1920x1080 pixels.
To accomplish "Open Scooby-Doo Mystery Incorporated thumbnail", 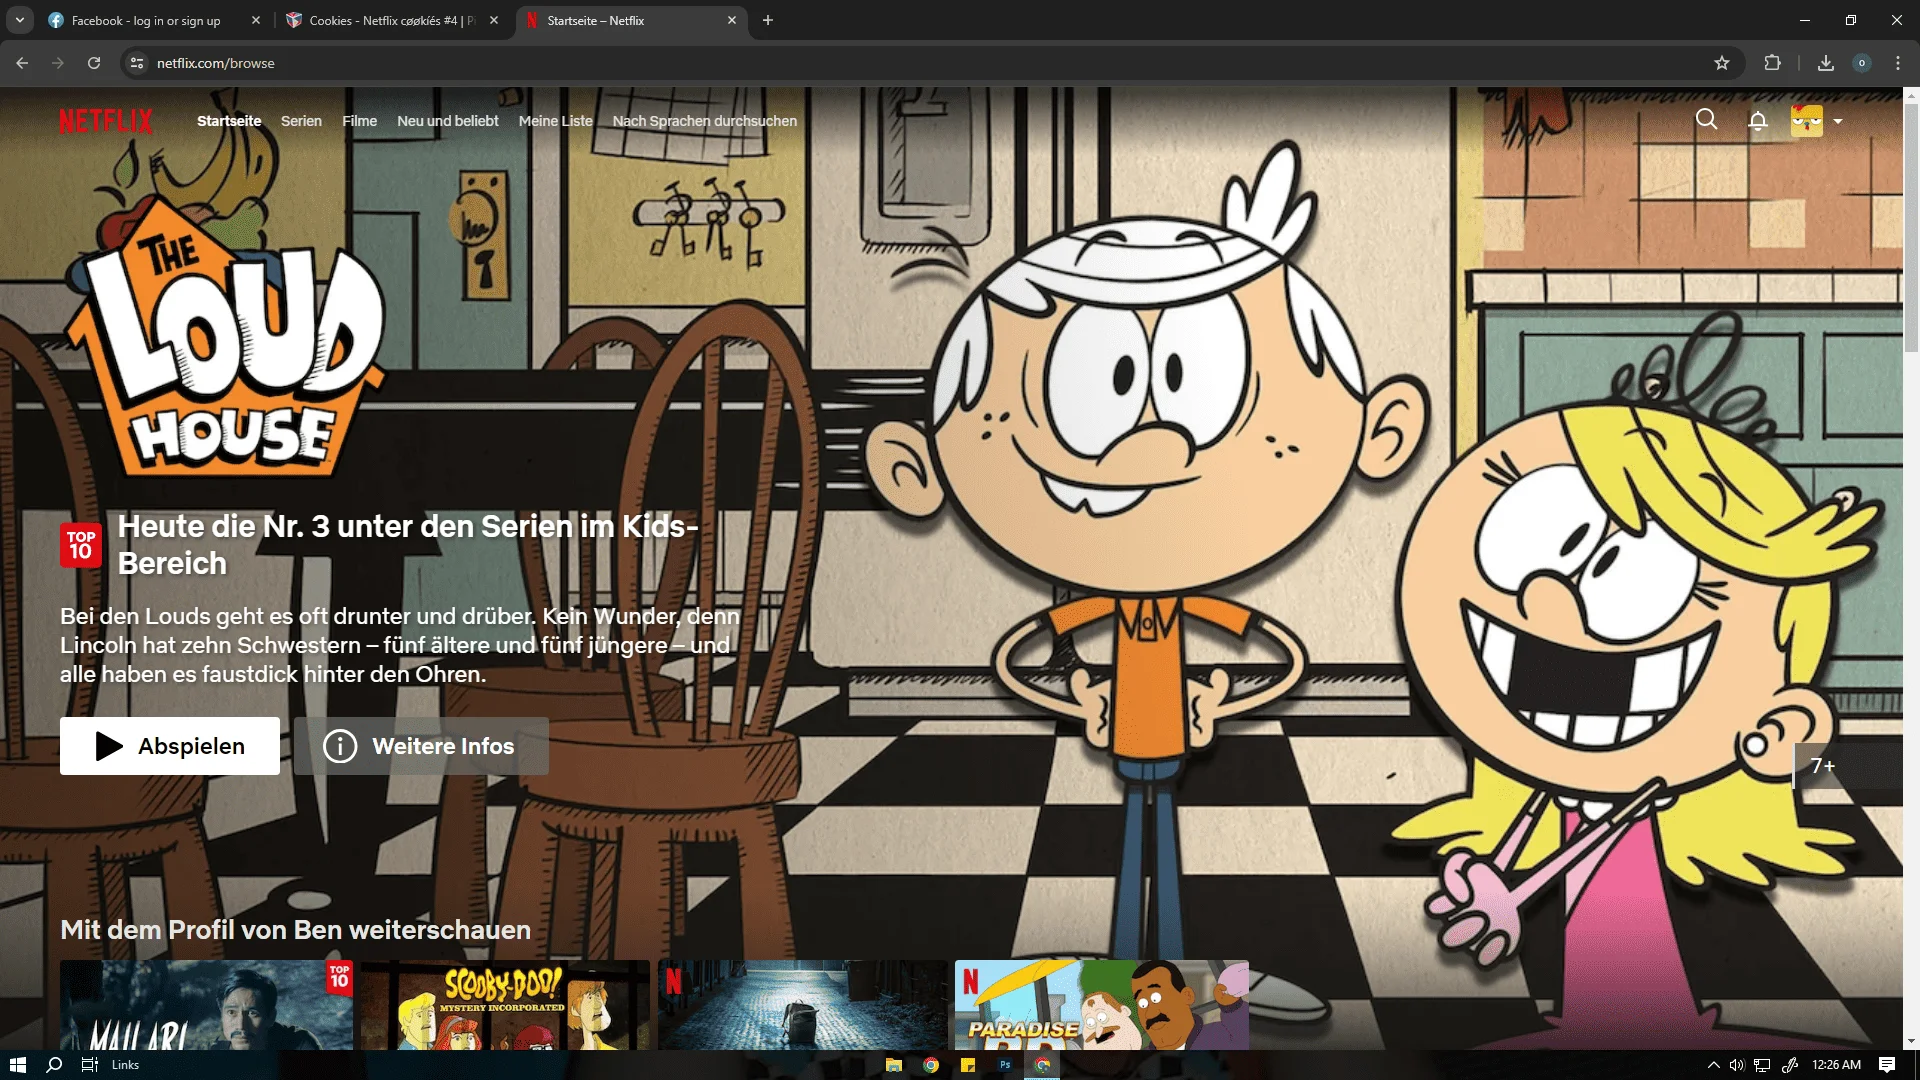I will [505, 1005].
